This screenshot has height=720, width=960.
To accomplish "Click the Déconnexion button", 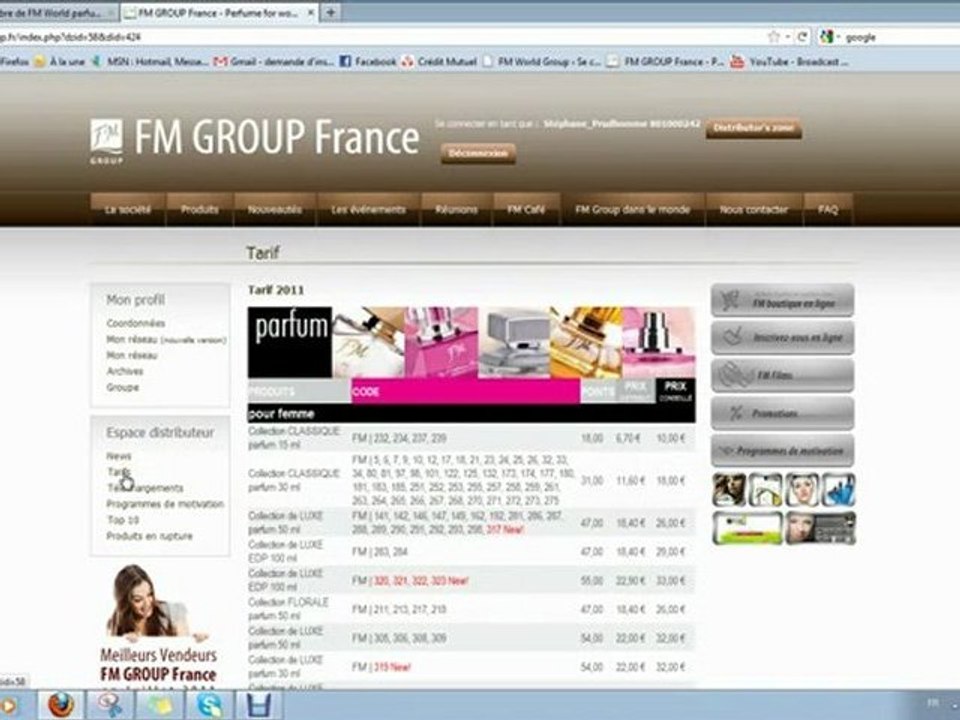I will coord(478,153).
